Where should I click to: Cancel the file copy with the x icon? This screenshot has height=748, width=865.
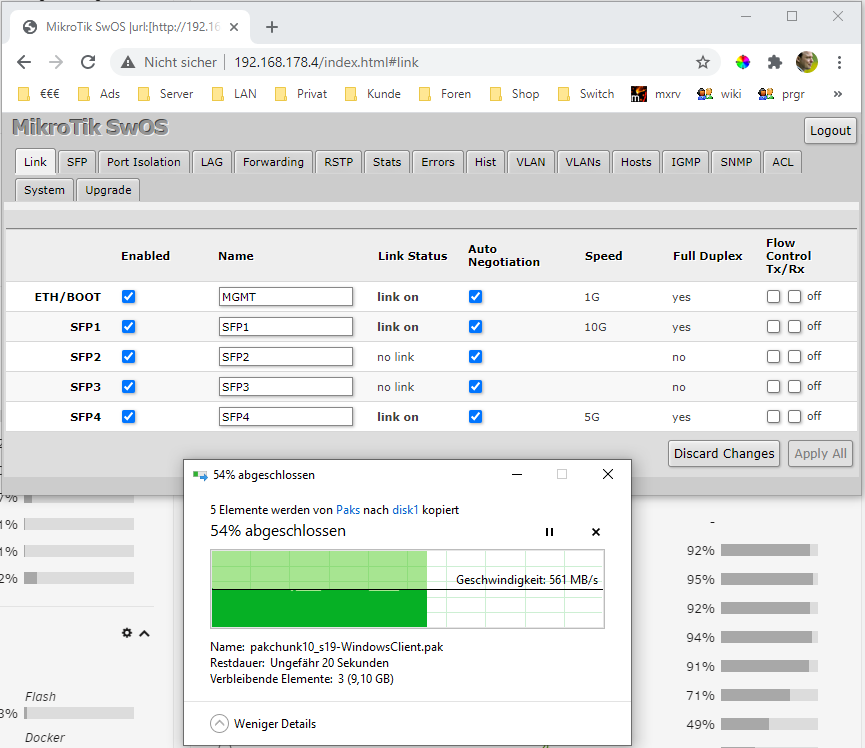coord(596,532)
